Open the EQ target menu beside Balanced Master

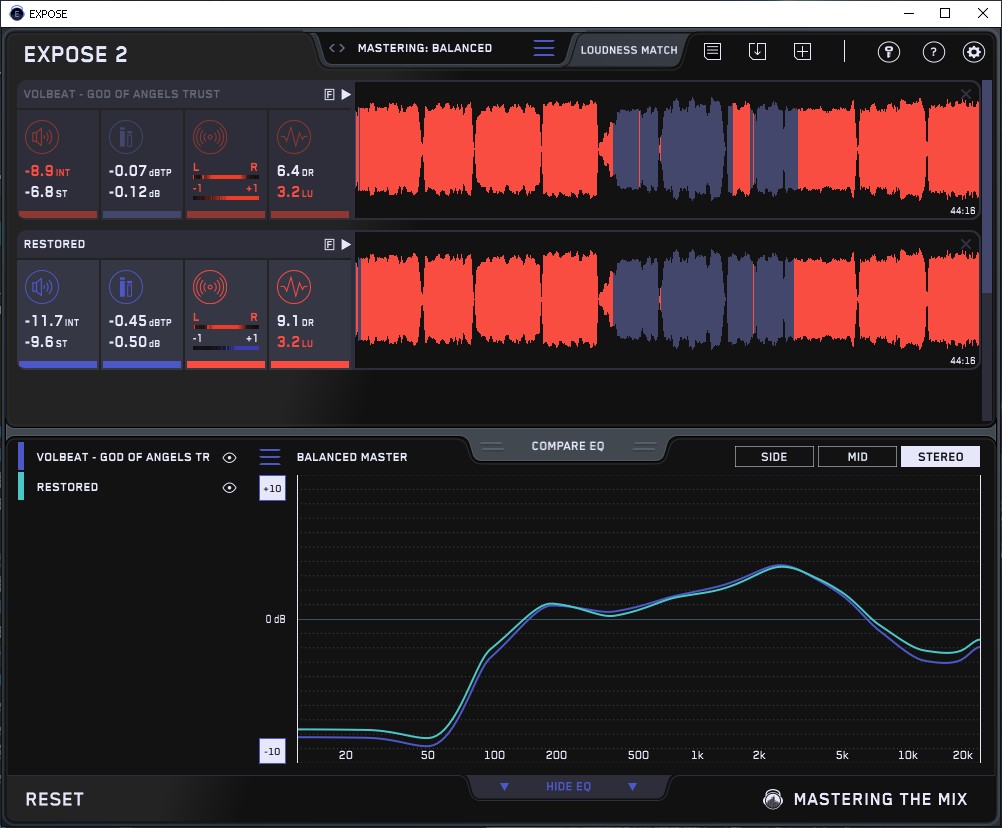click(x=270, y=457)
